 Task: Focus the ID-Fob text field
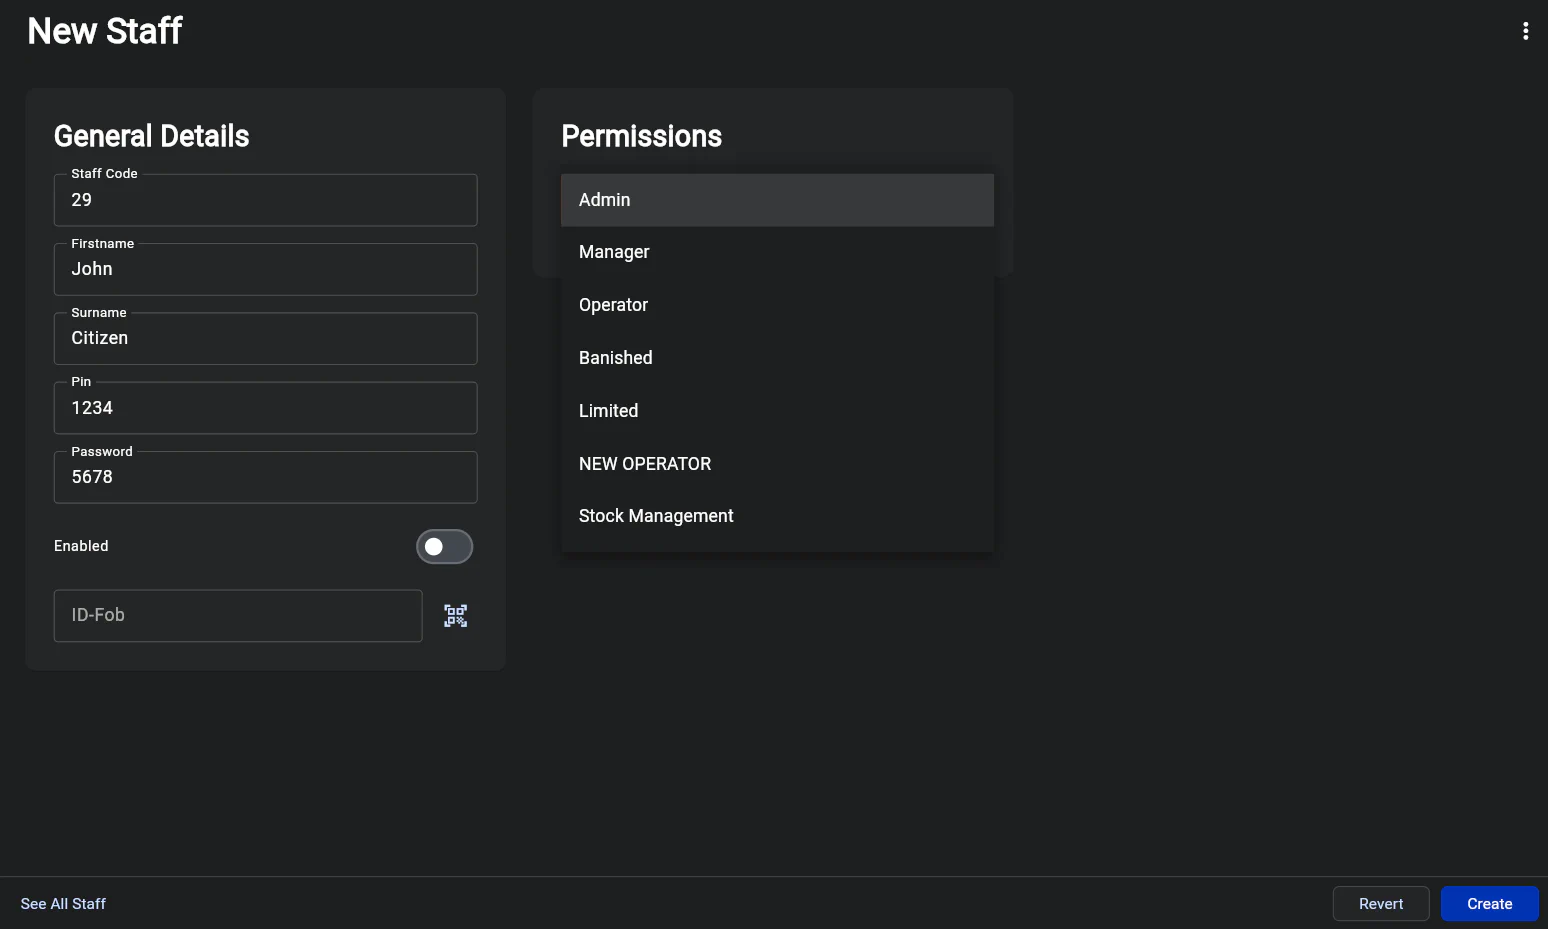tap(238, 616)
